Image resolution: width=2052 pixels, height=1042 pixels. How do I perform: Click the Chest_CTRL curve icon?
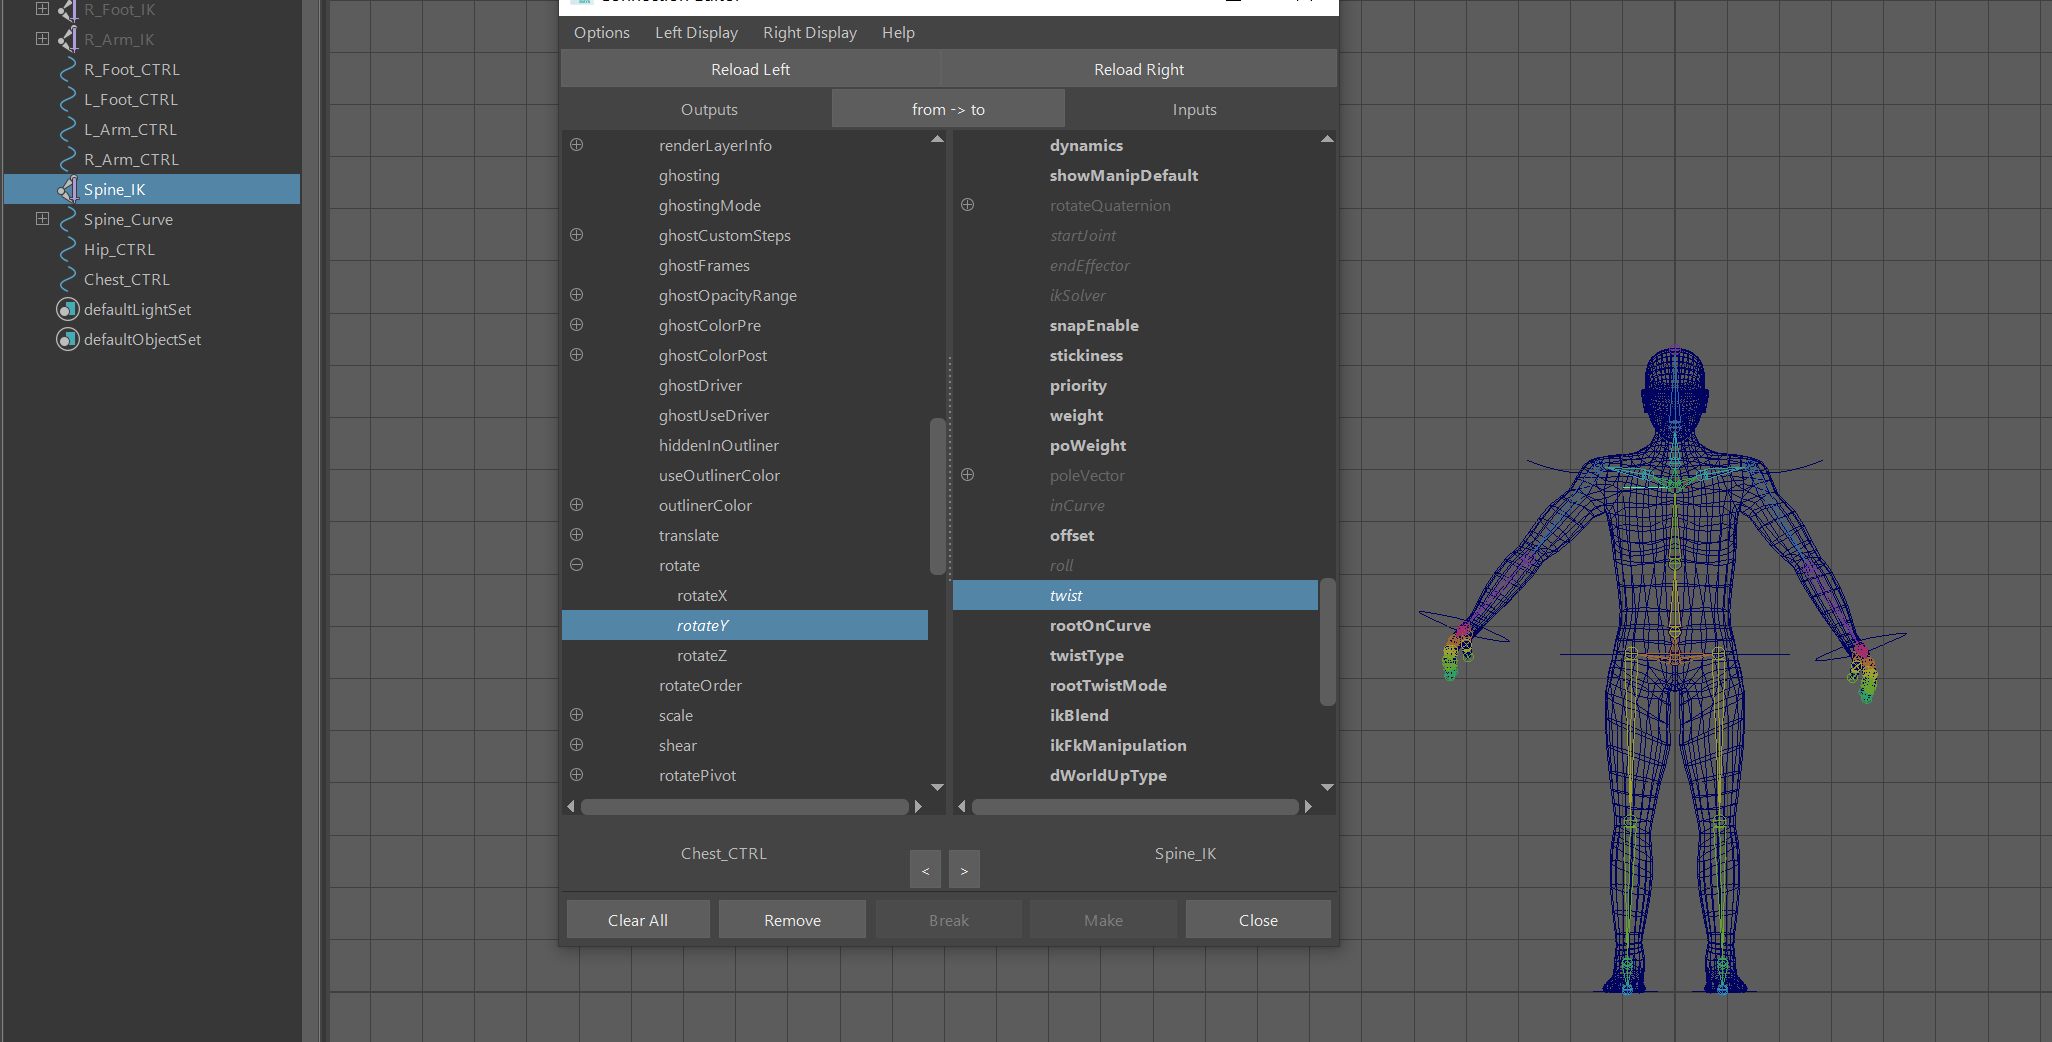pos(67,279)
